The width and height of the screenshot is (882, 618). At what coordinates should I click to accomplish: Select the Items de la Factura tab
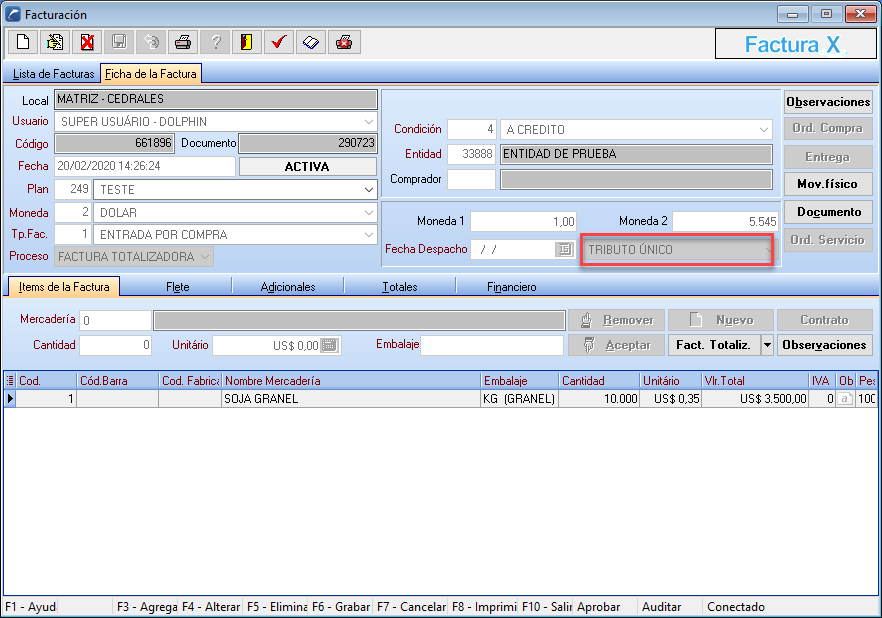coord(64,287)
